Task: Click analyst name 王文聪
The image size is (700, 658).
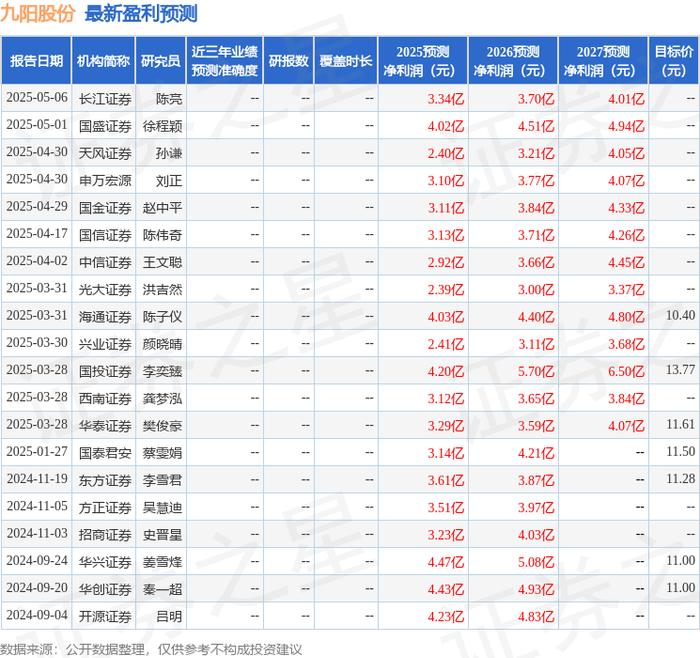Action: 162,262
